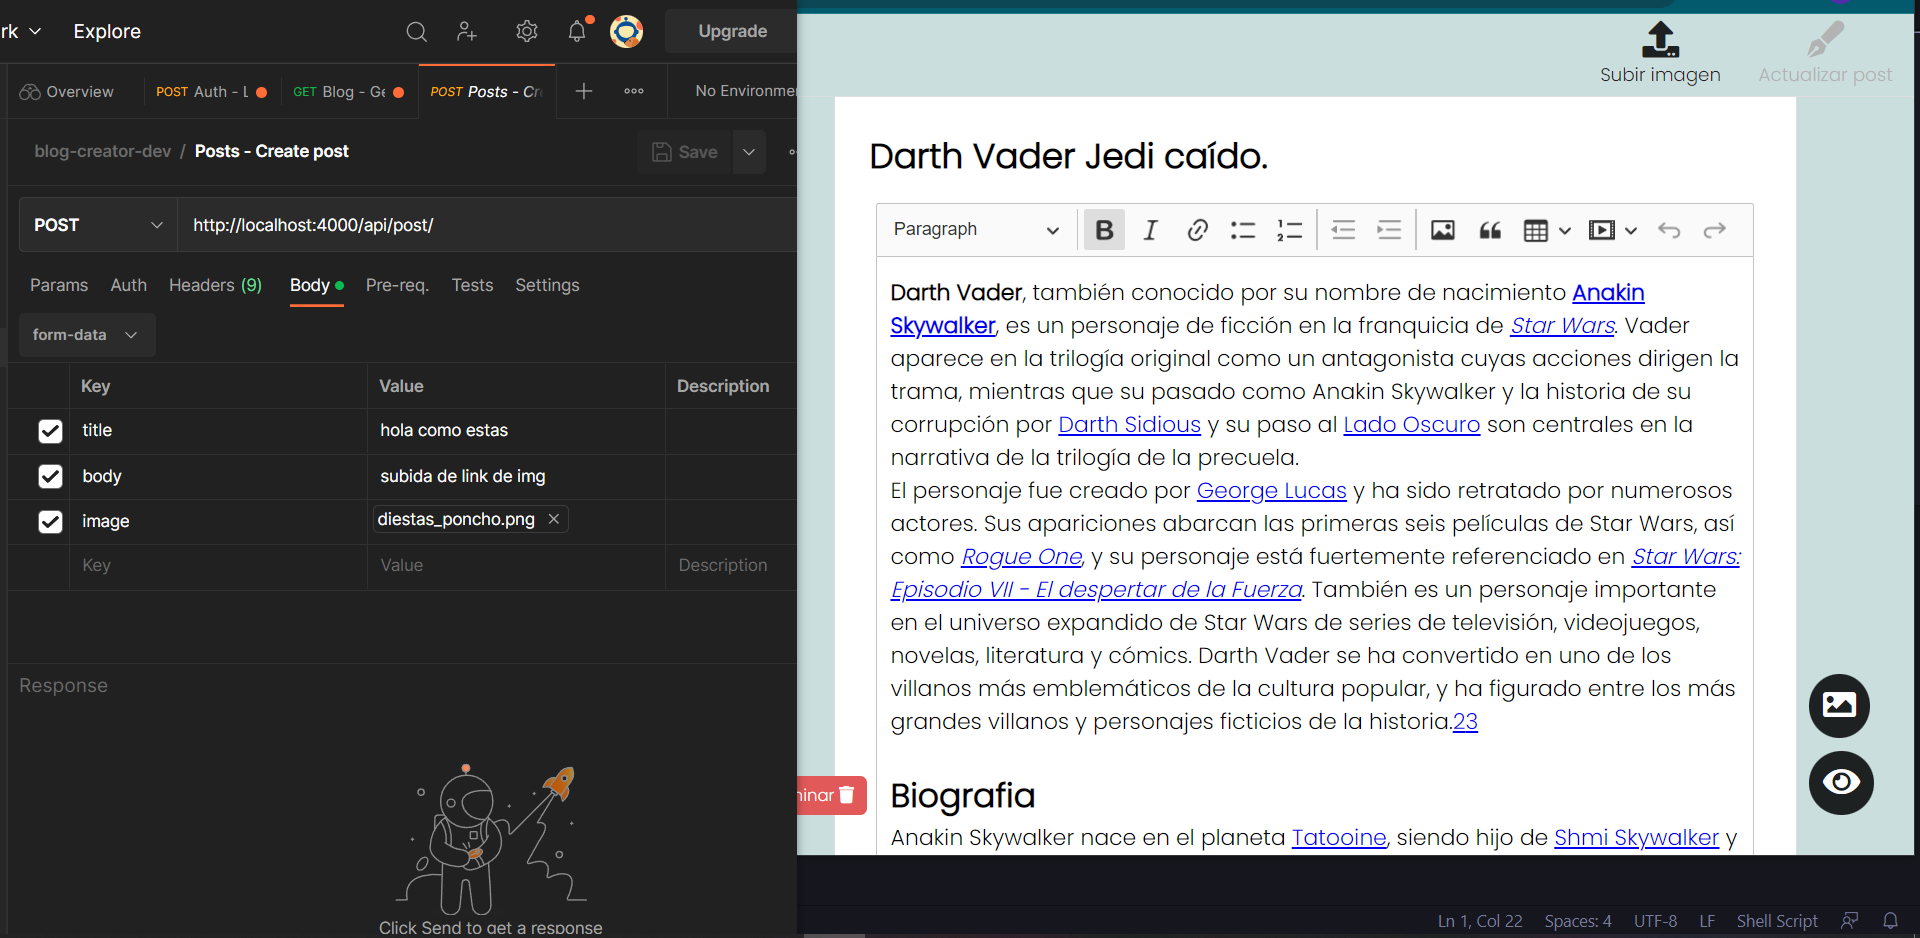Follow the Darth Sidious link
Image resolution: width=1920 pixels, height=938 pixels.
coord(1129,424)
